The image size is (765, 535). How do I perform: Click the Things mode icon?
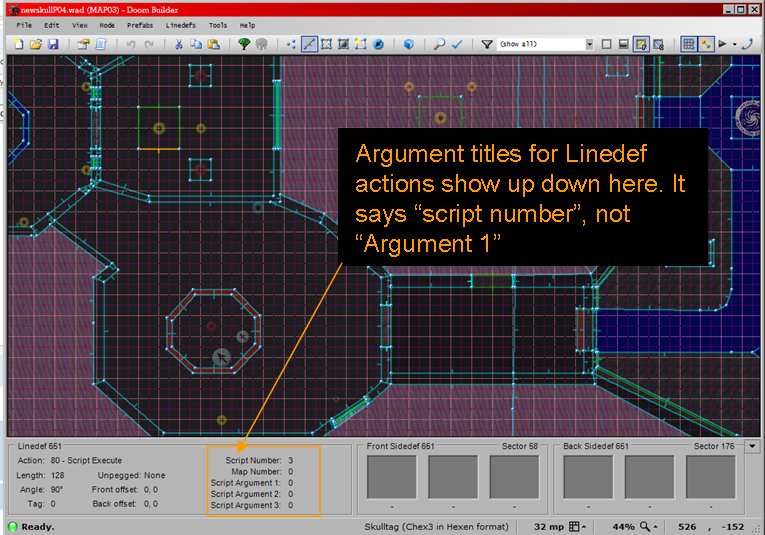tap(360, 44)
